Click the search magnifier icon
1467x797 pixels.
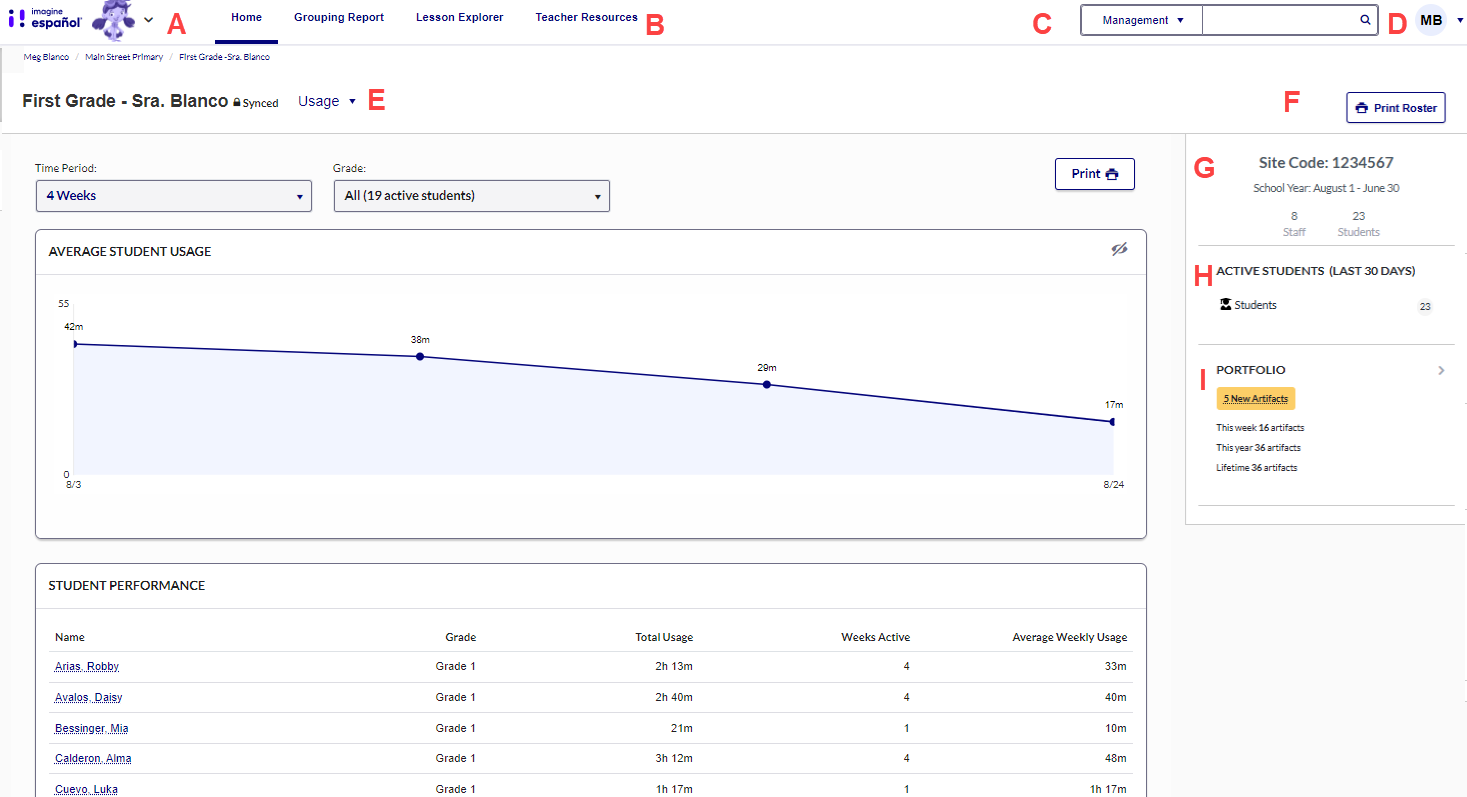pos(1365,20)
